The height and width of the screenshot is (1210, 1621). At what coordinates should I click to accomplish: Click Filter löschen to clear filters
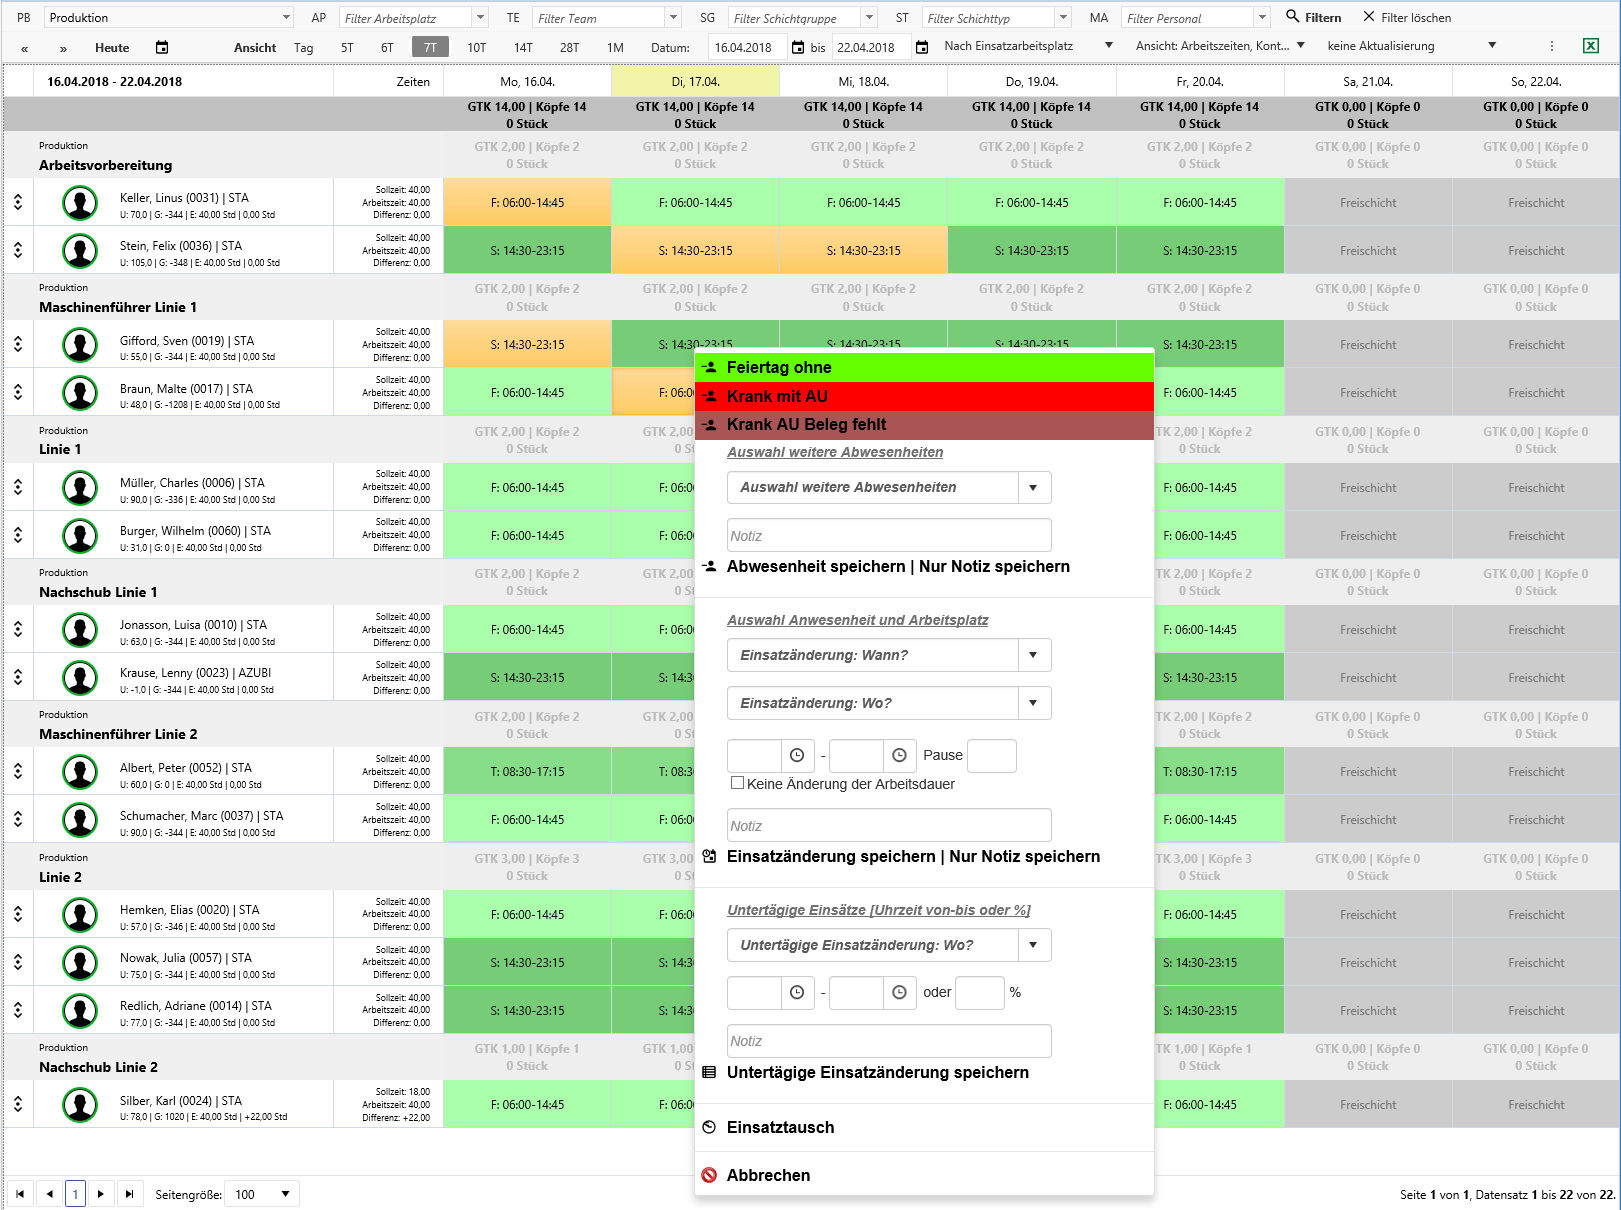point(1406,17)
